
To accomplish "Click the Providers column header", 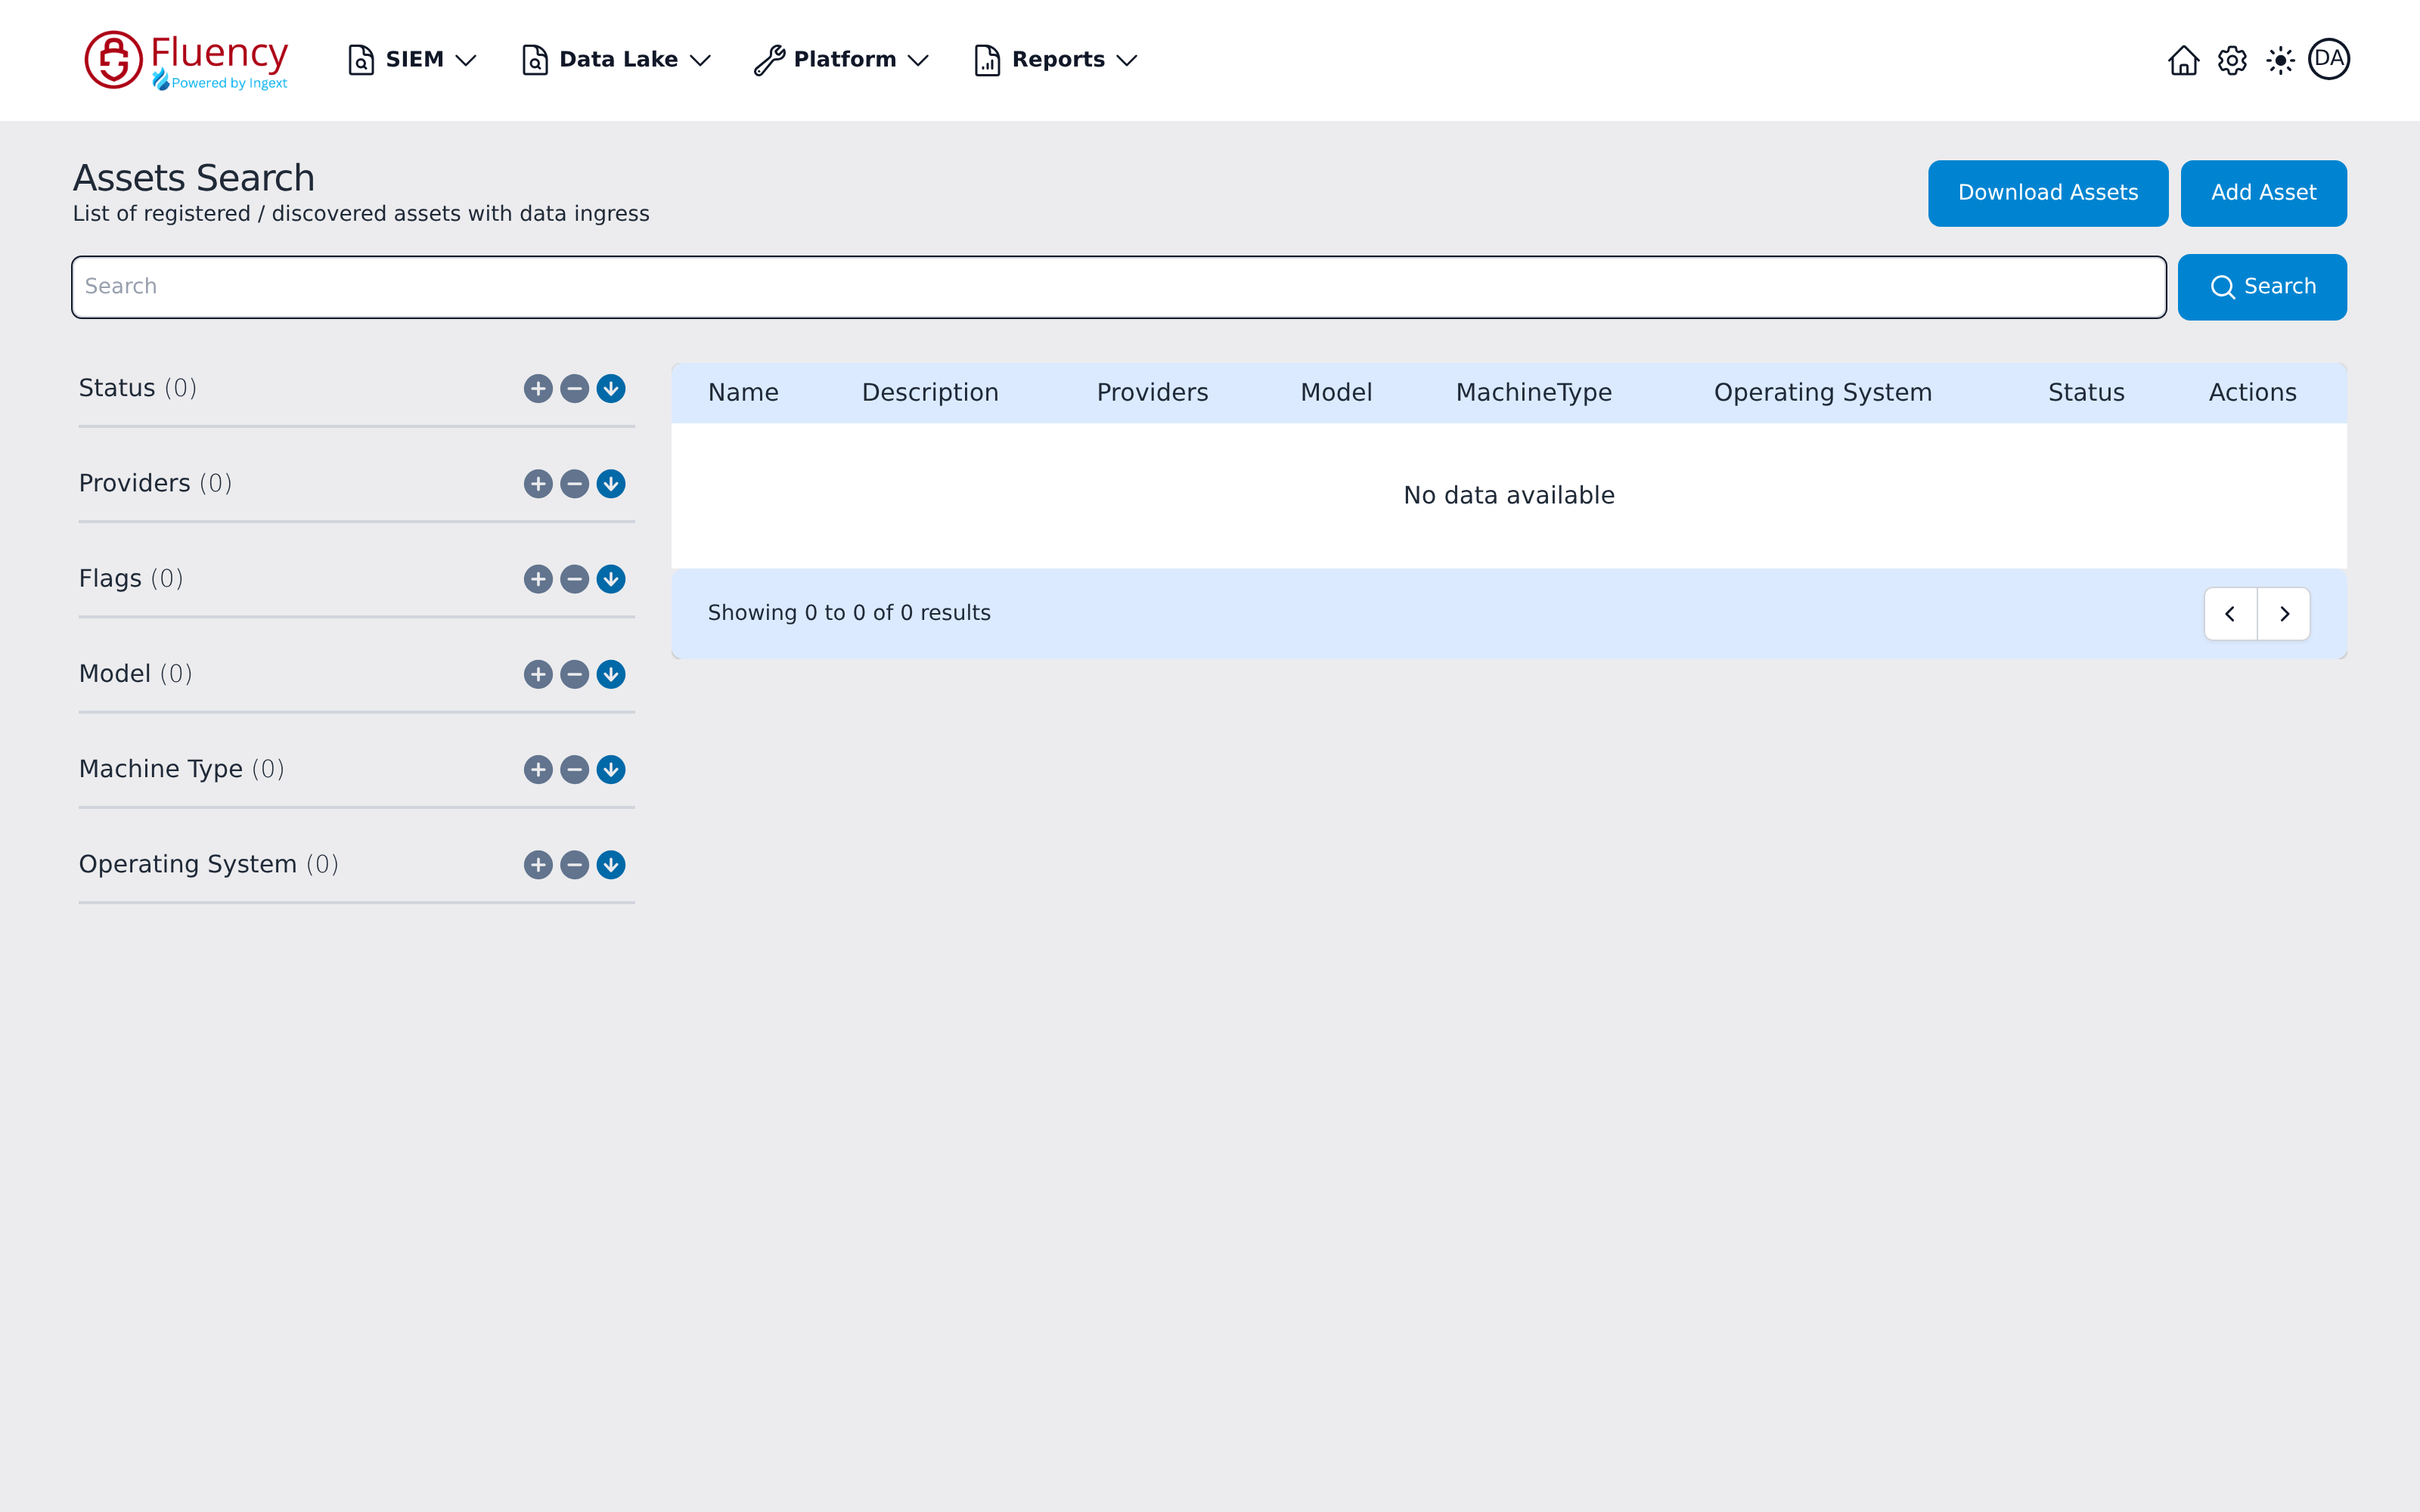I will tap(1152, 393).
